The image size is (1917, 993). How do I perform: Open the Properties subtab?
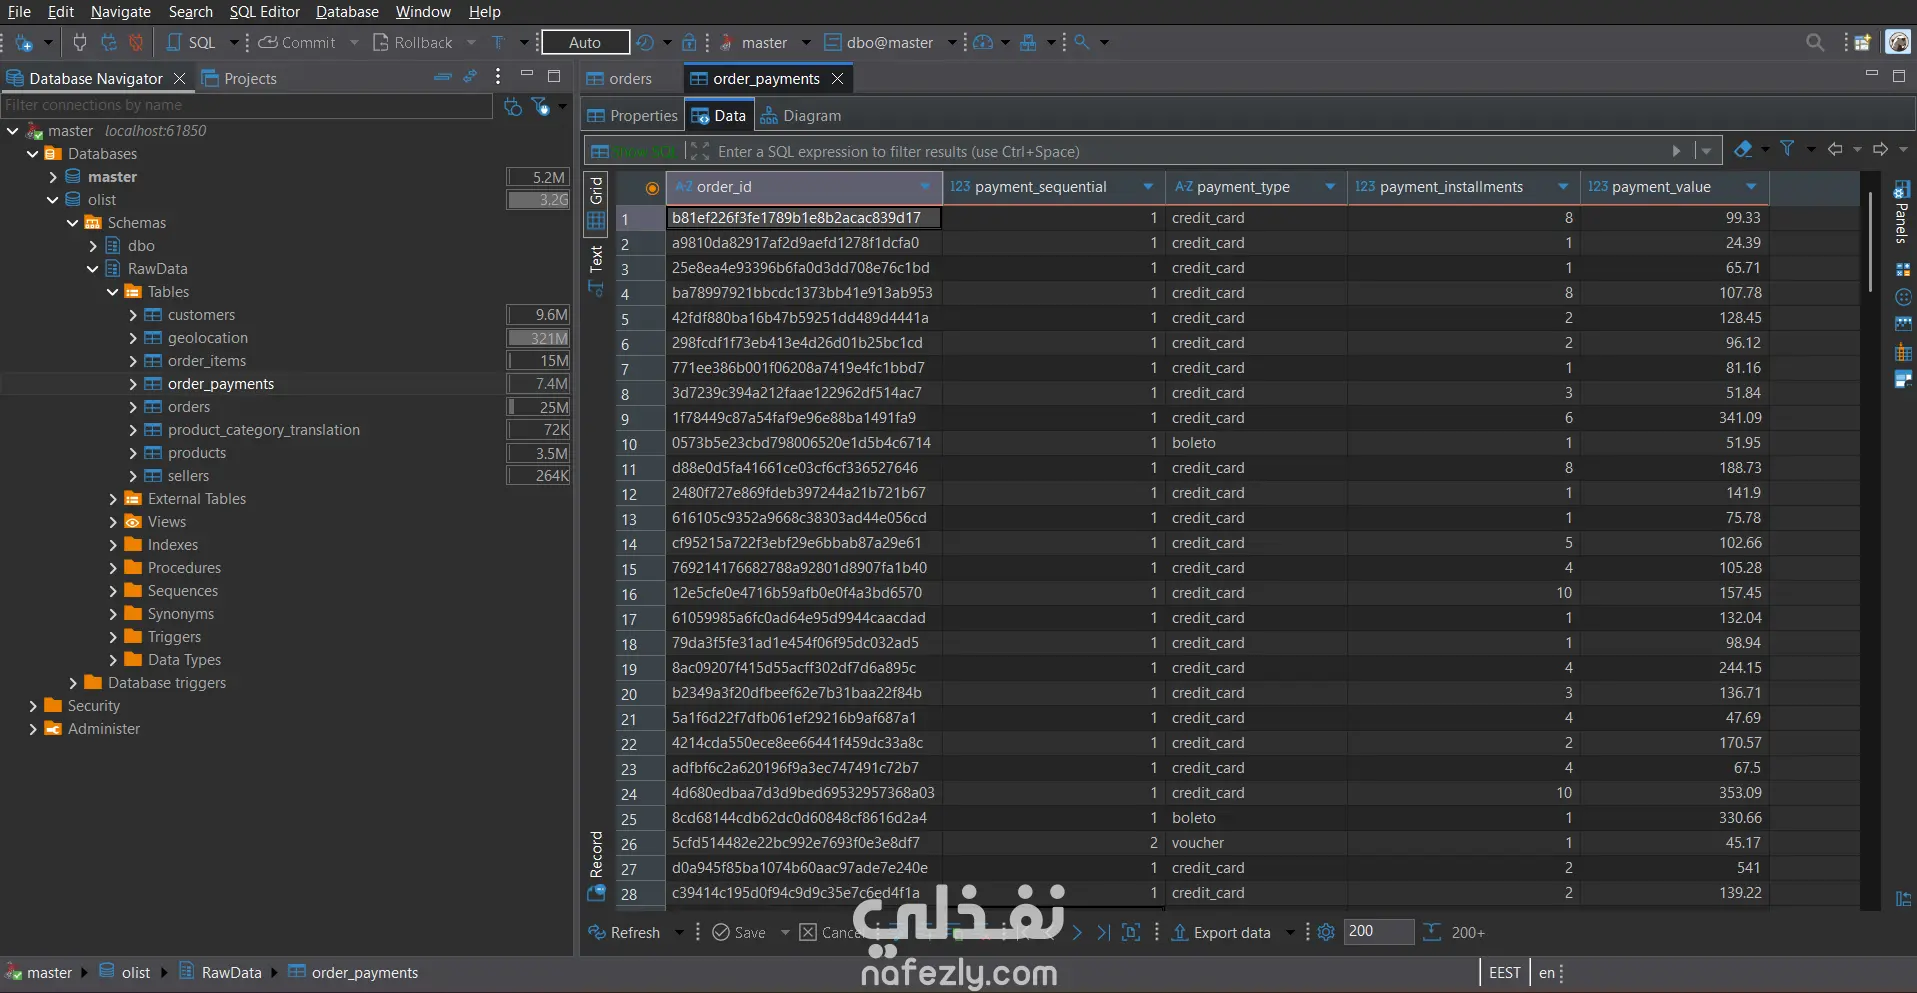[x=632, y=116]
